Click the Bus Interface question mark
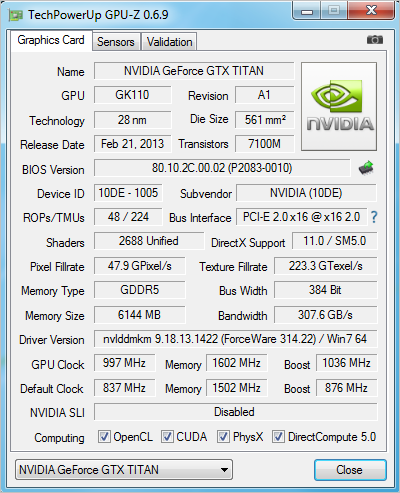400x493 pixels. pyautogui.click(x=374, y=217)
